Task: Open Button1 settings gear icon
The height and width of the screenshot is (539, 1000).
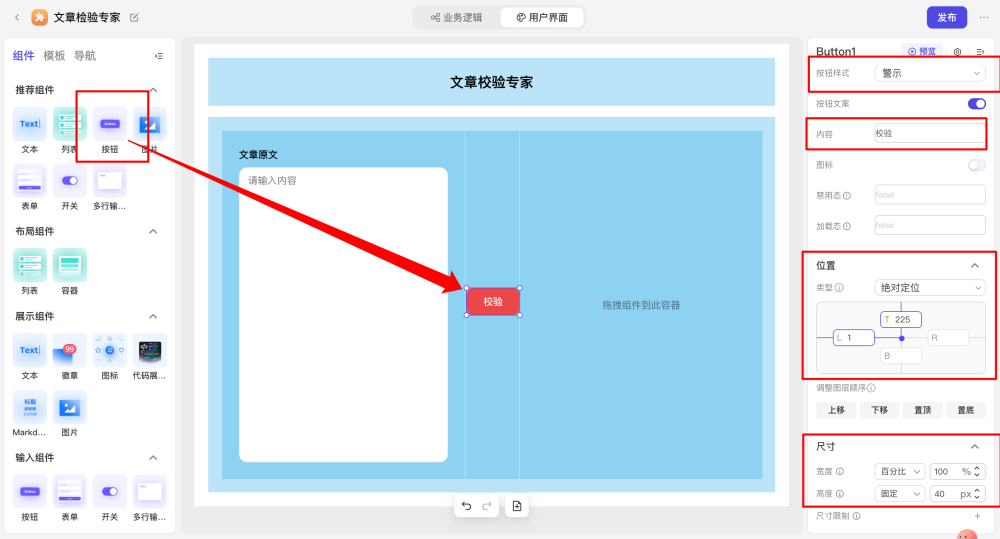Action: point(957,52)
